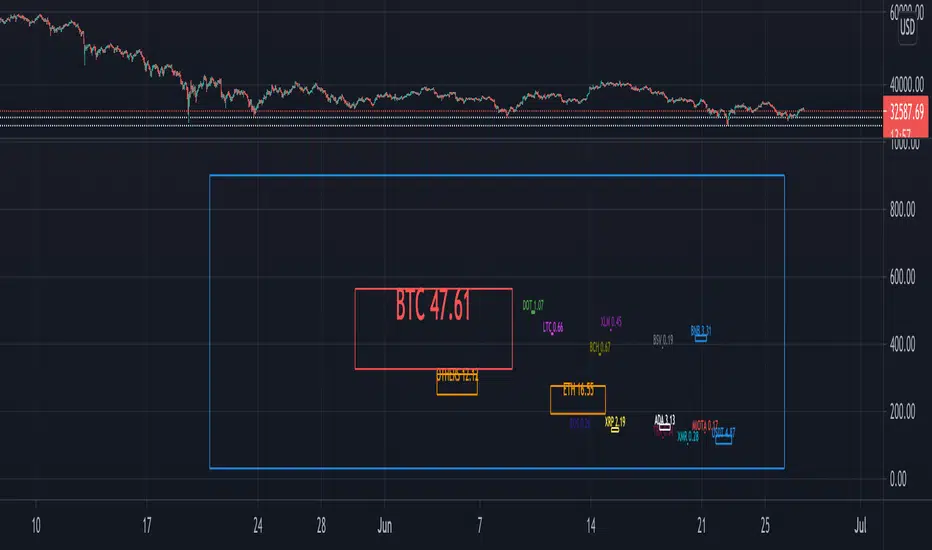Select the ETH 16.55 box
The width and height of the screenshot is (932, 550).
(578, 400)
